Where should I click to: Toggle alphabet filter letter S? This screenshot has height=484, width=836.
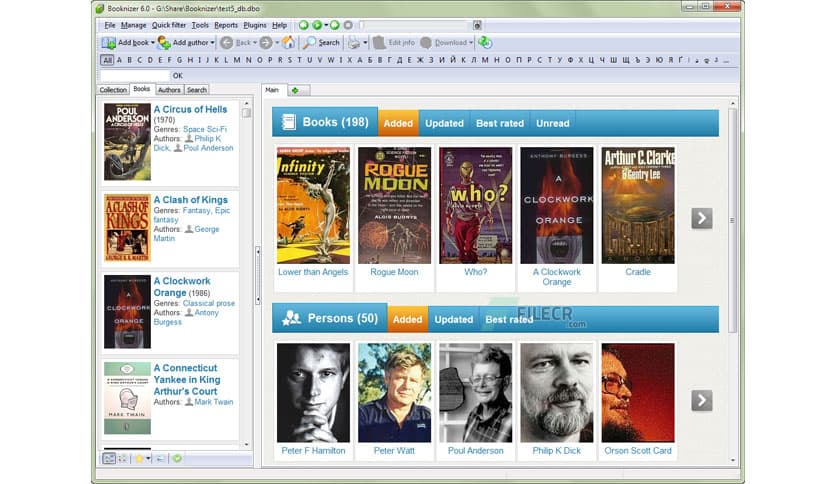(290, 60)
